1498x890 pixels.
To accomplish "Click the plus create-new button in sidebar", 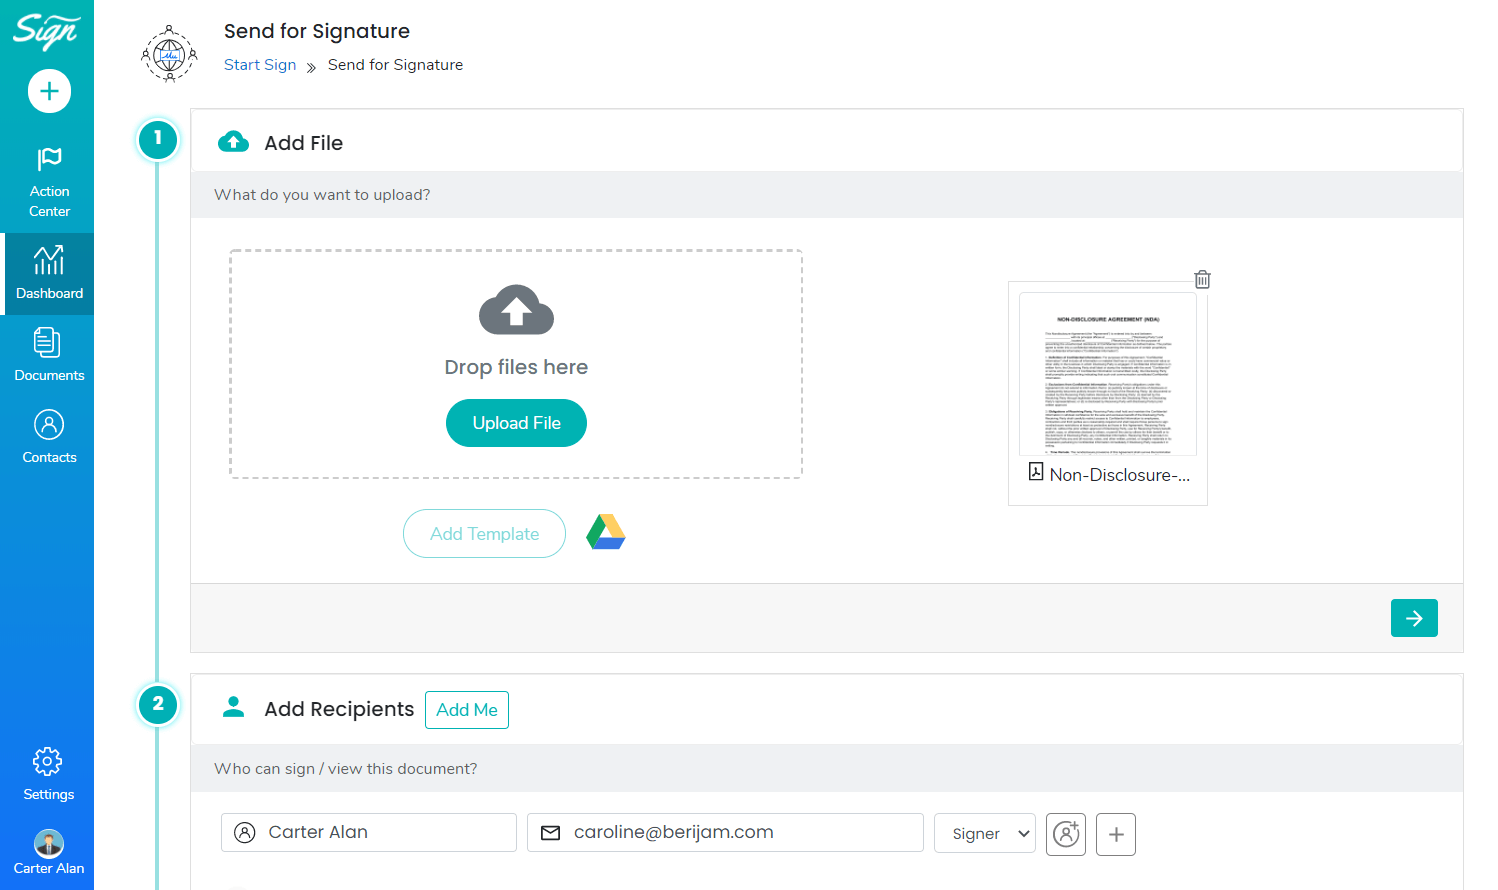I will pyautogui.click(x=49, y=91).
